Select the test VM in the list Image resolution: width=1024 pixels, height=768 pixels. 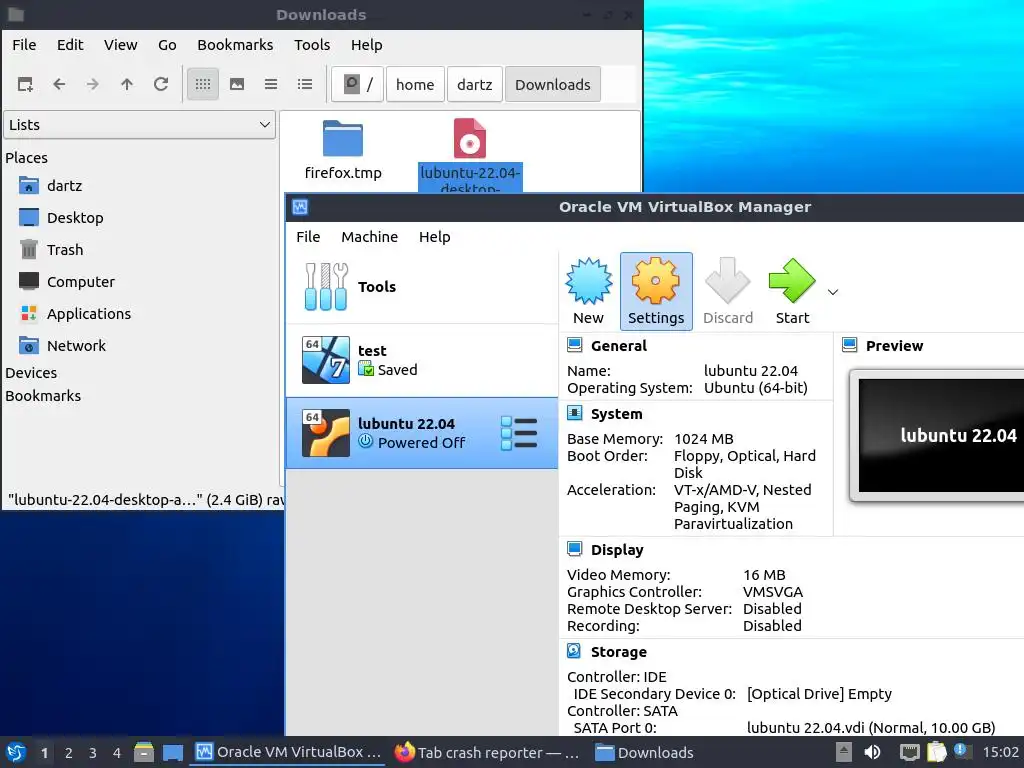point(422,360)
